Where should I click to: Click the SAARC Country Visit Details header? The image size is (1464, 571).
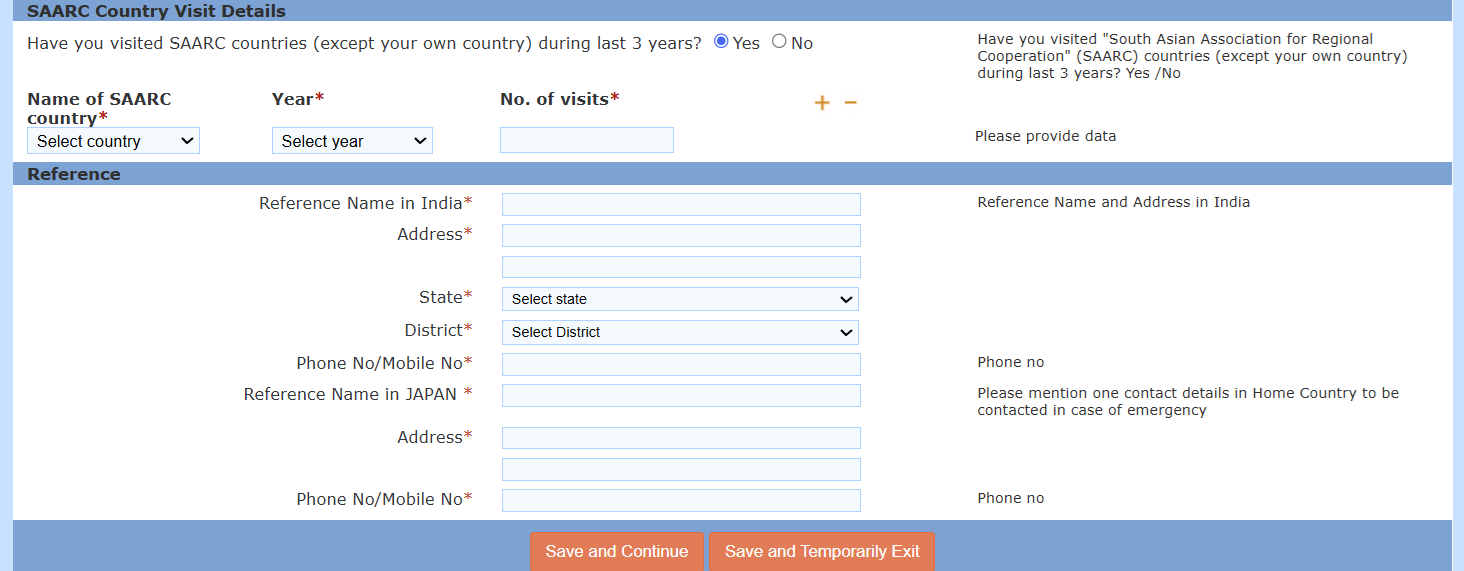click(156, 12)
